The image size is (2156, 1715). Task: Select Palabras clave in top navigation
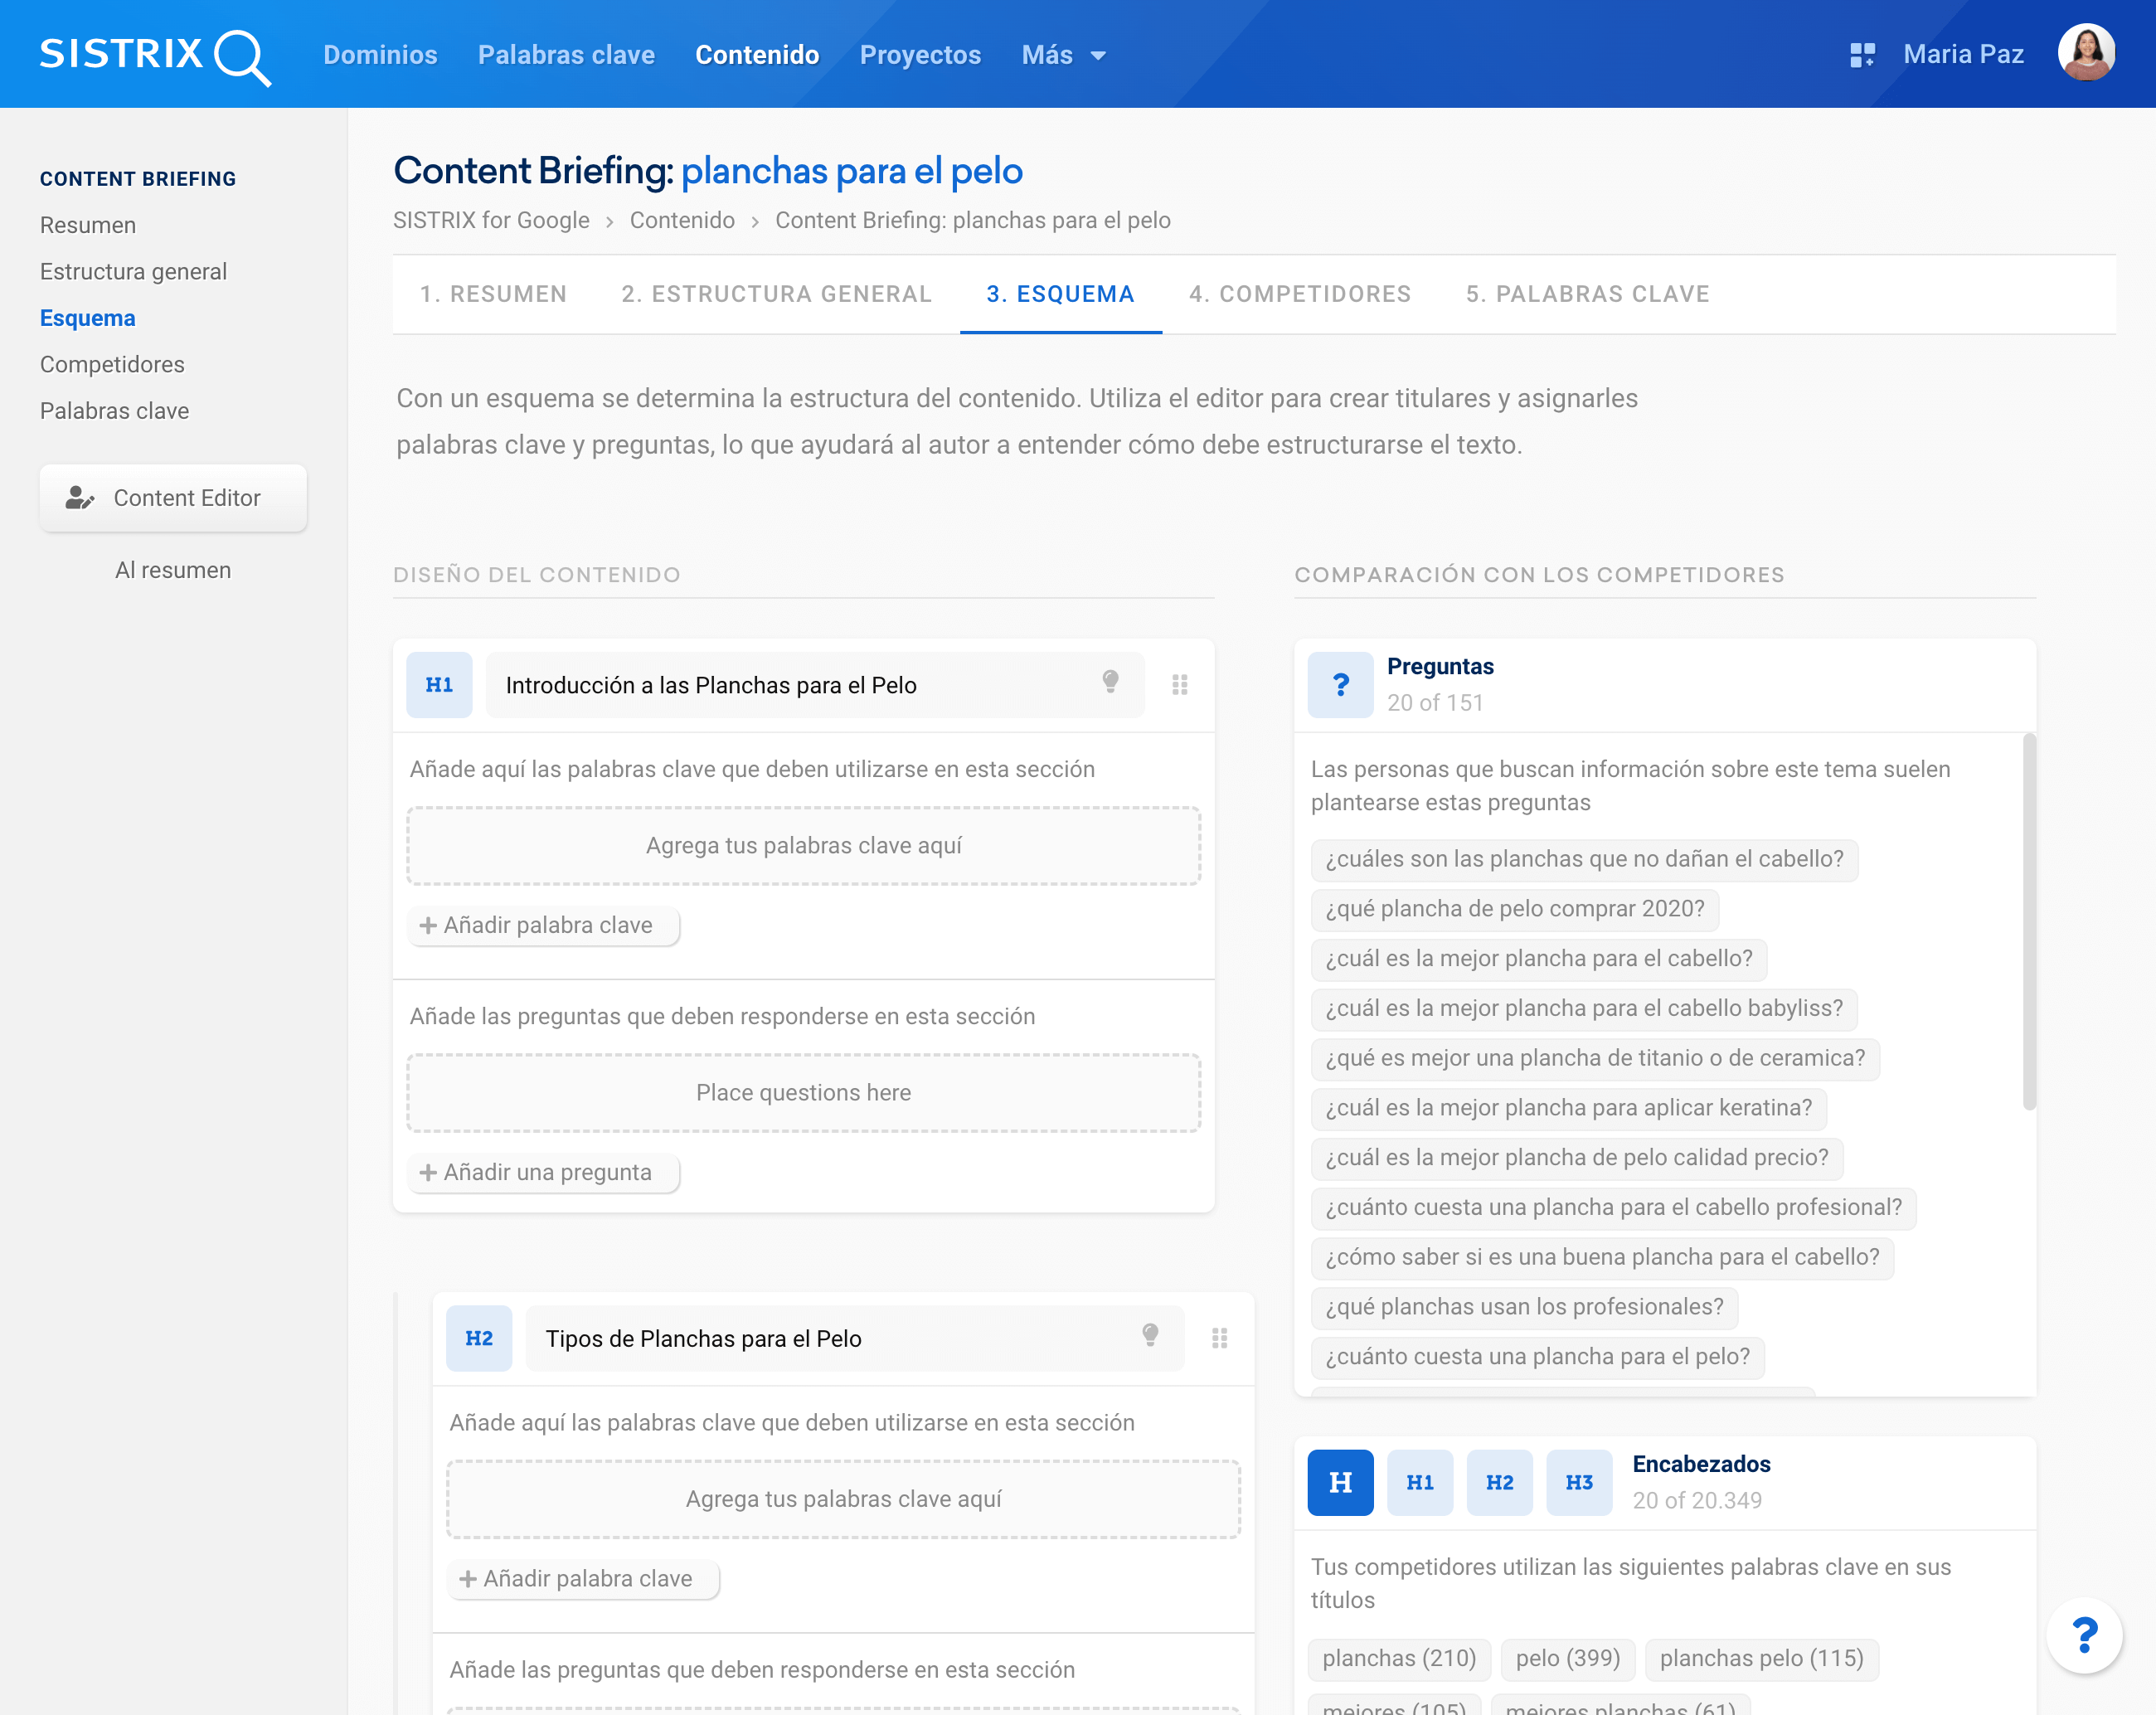(x=566, y=55)
